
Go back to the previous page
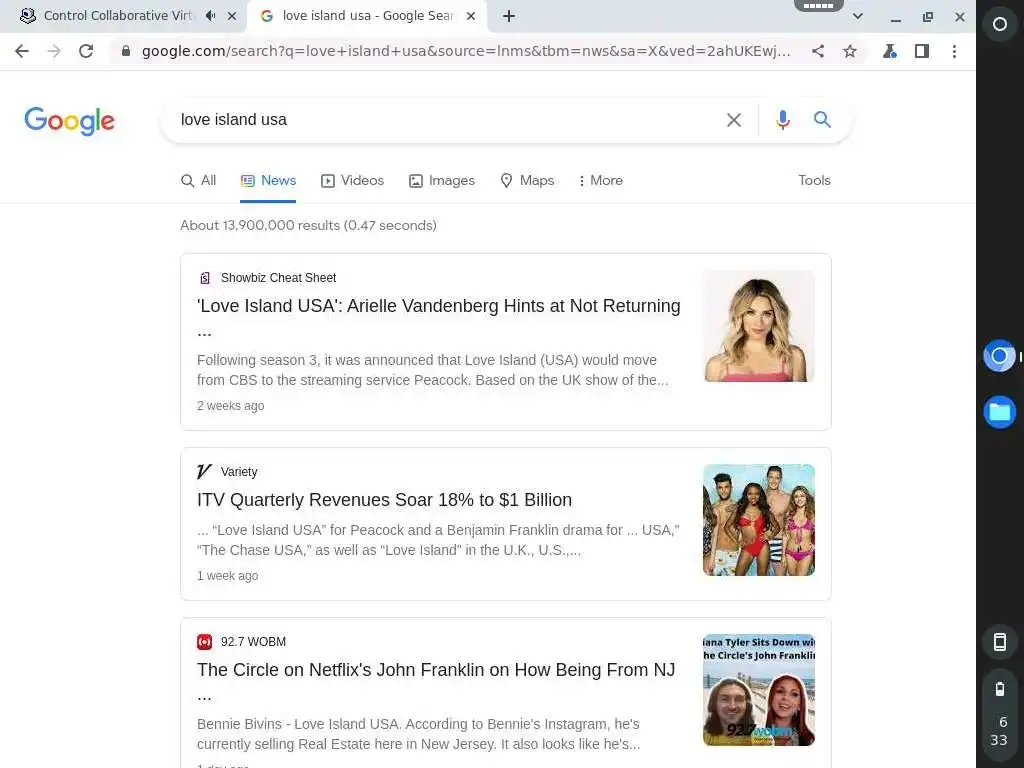point(22,51)
